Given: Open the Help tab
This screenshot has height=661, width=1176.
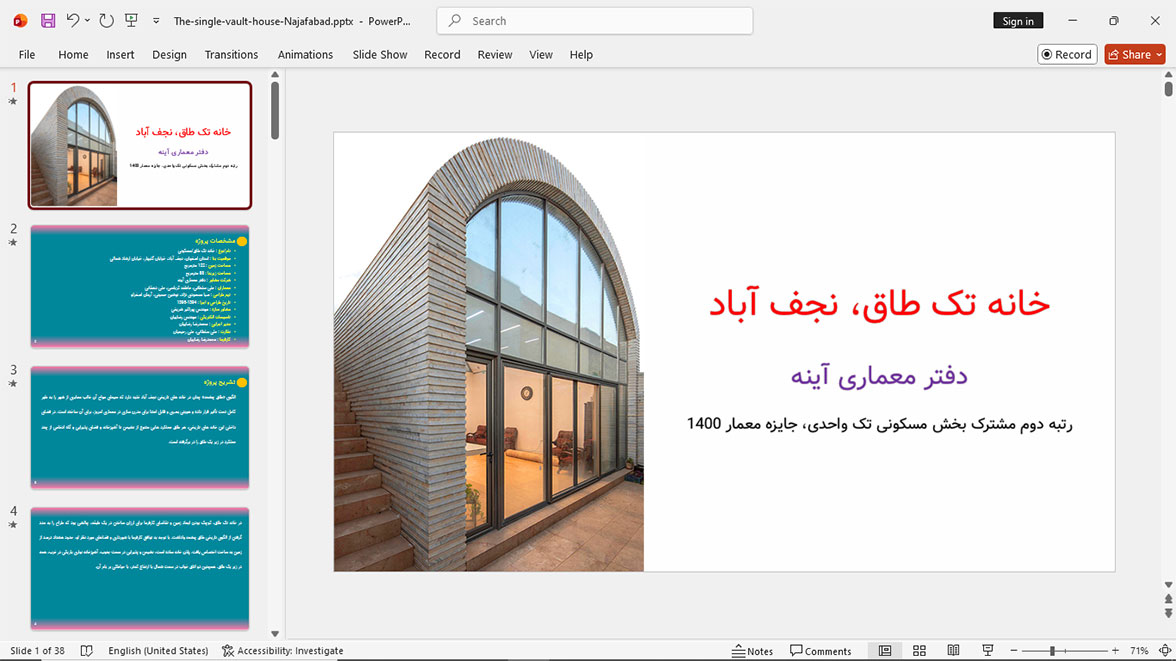Looking at the screenshot, I should (x=581, y=55).
